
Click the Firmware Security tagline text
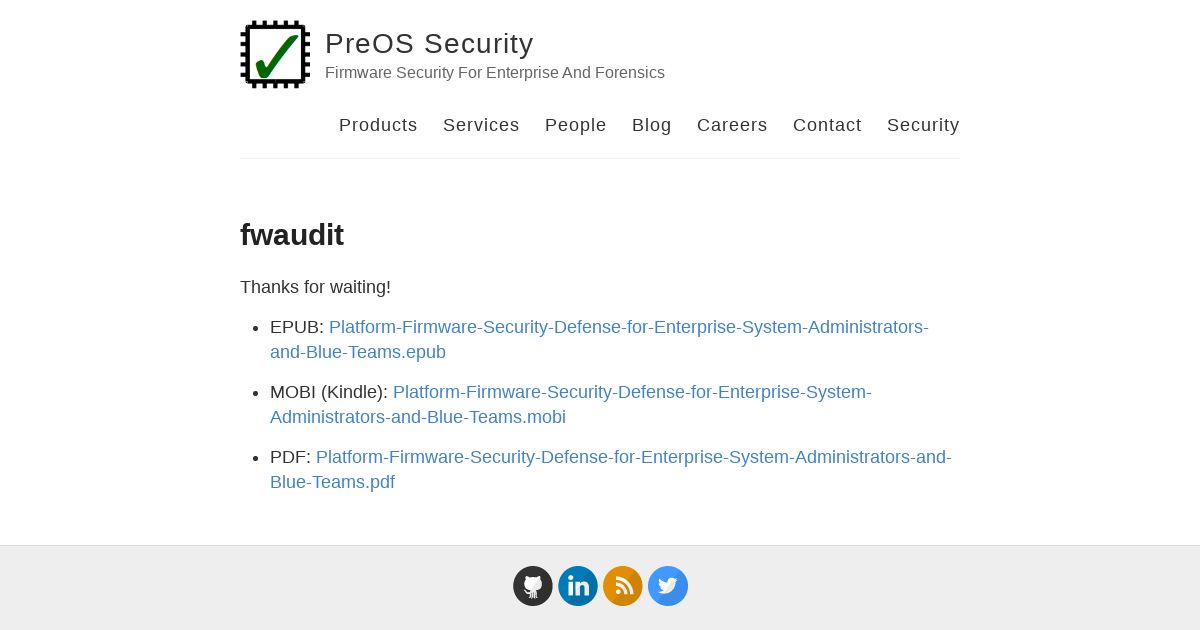coord(495,73)
